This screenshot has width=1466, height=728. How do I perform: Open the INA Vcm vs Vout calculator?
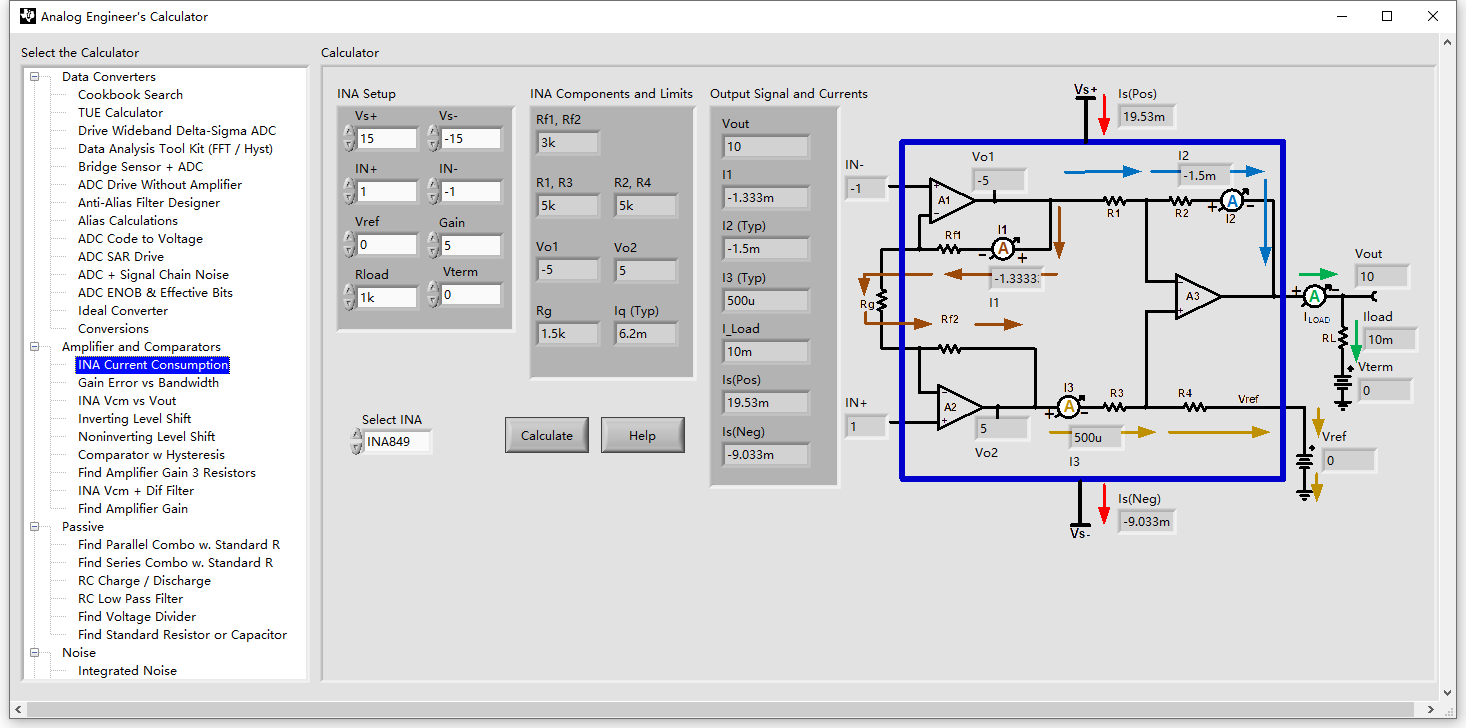click(x=127, y=401)
